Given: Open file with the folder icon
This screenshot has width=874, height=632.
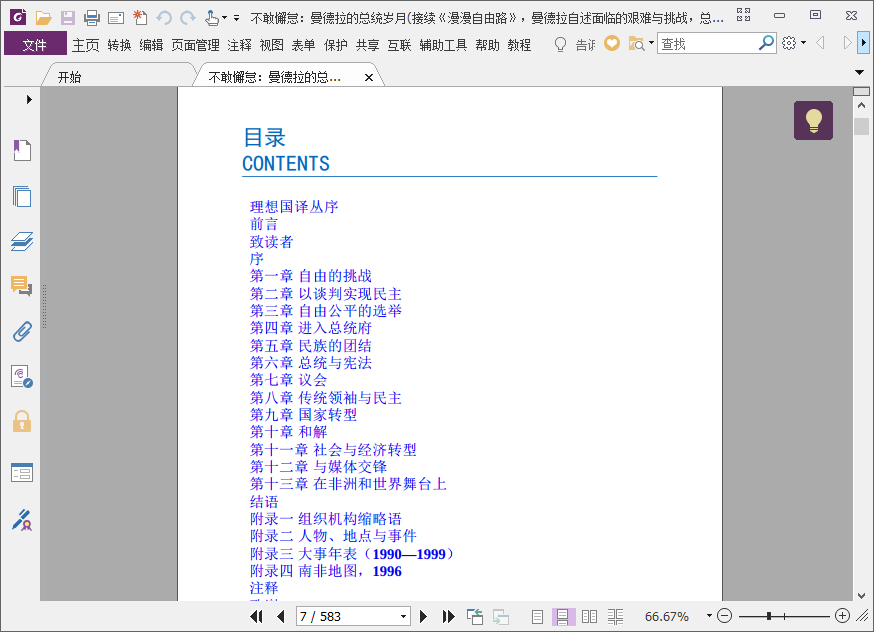Looking at the screenshot, I should point(43,18).
